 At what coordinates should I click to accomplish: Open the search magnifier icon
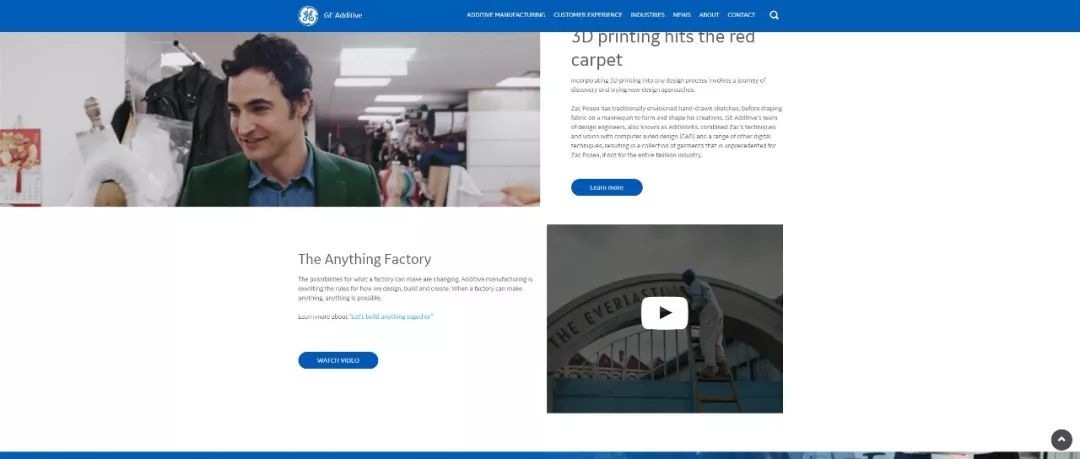(773, 15)
